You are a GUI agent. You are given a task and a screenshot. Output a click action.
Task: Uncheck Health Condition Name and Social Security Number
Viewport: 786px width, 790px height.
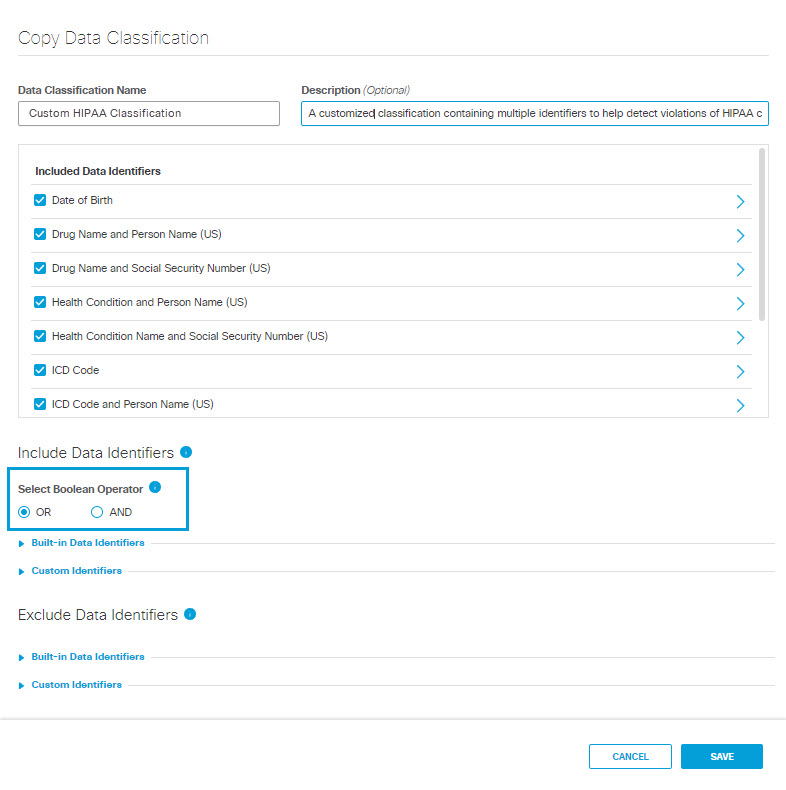[x=40, y=336]
